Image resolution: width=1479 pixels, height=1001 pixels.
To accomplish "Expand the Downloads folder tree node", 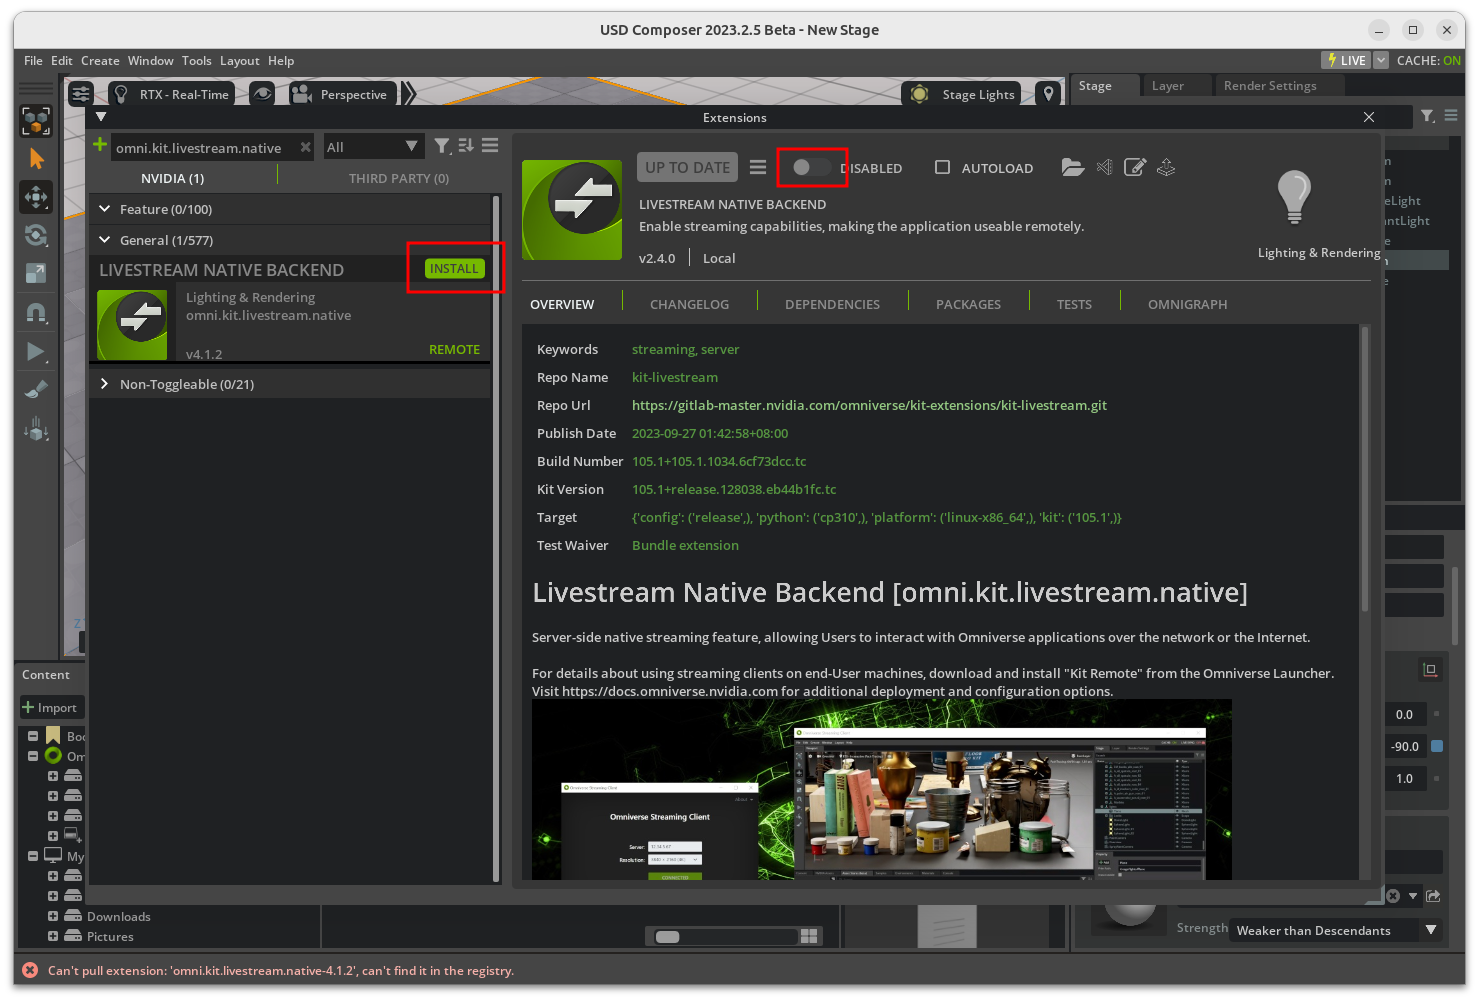I will [x=53, y=916].
